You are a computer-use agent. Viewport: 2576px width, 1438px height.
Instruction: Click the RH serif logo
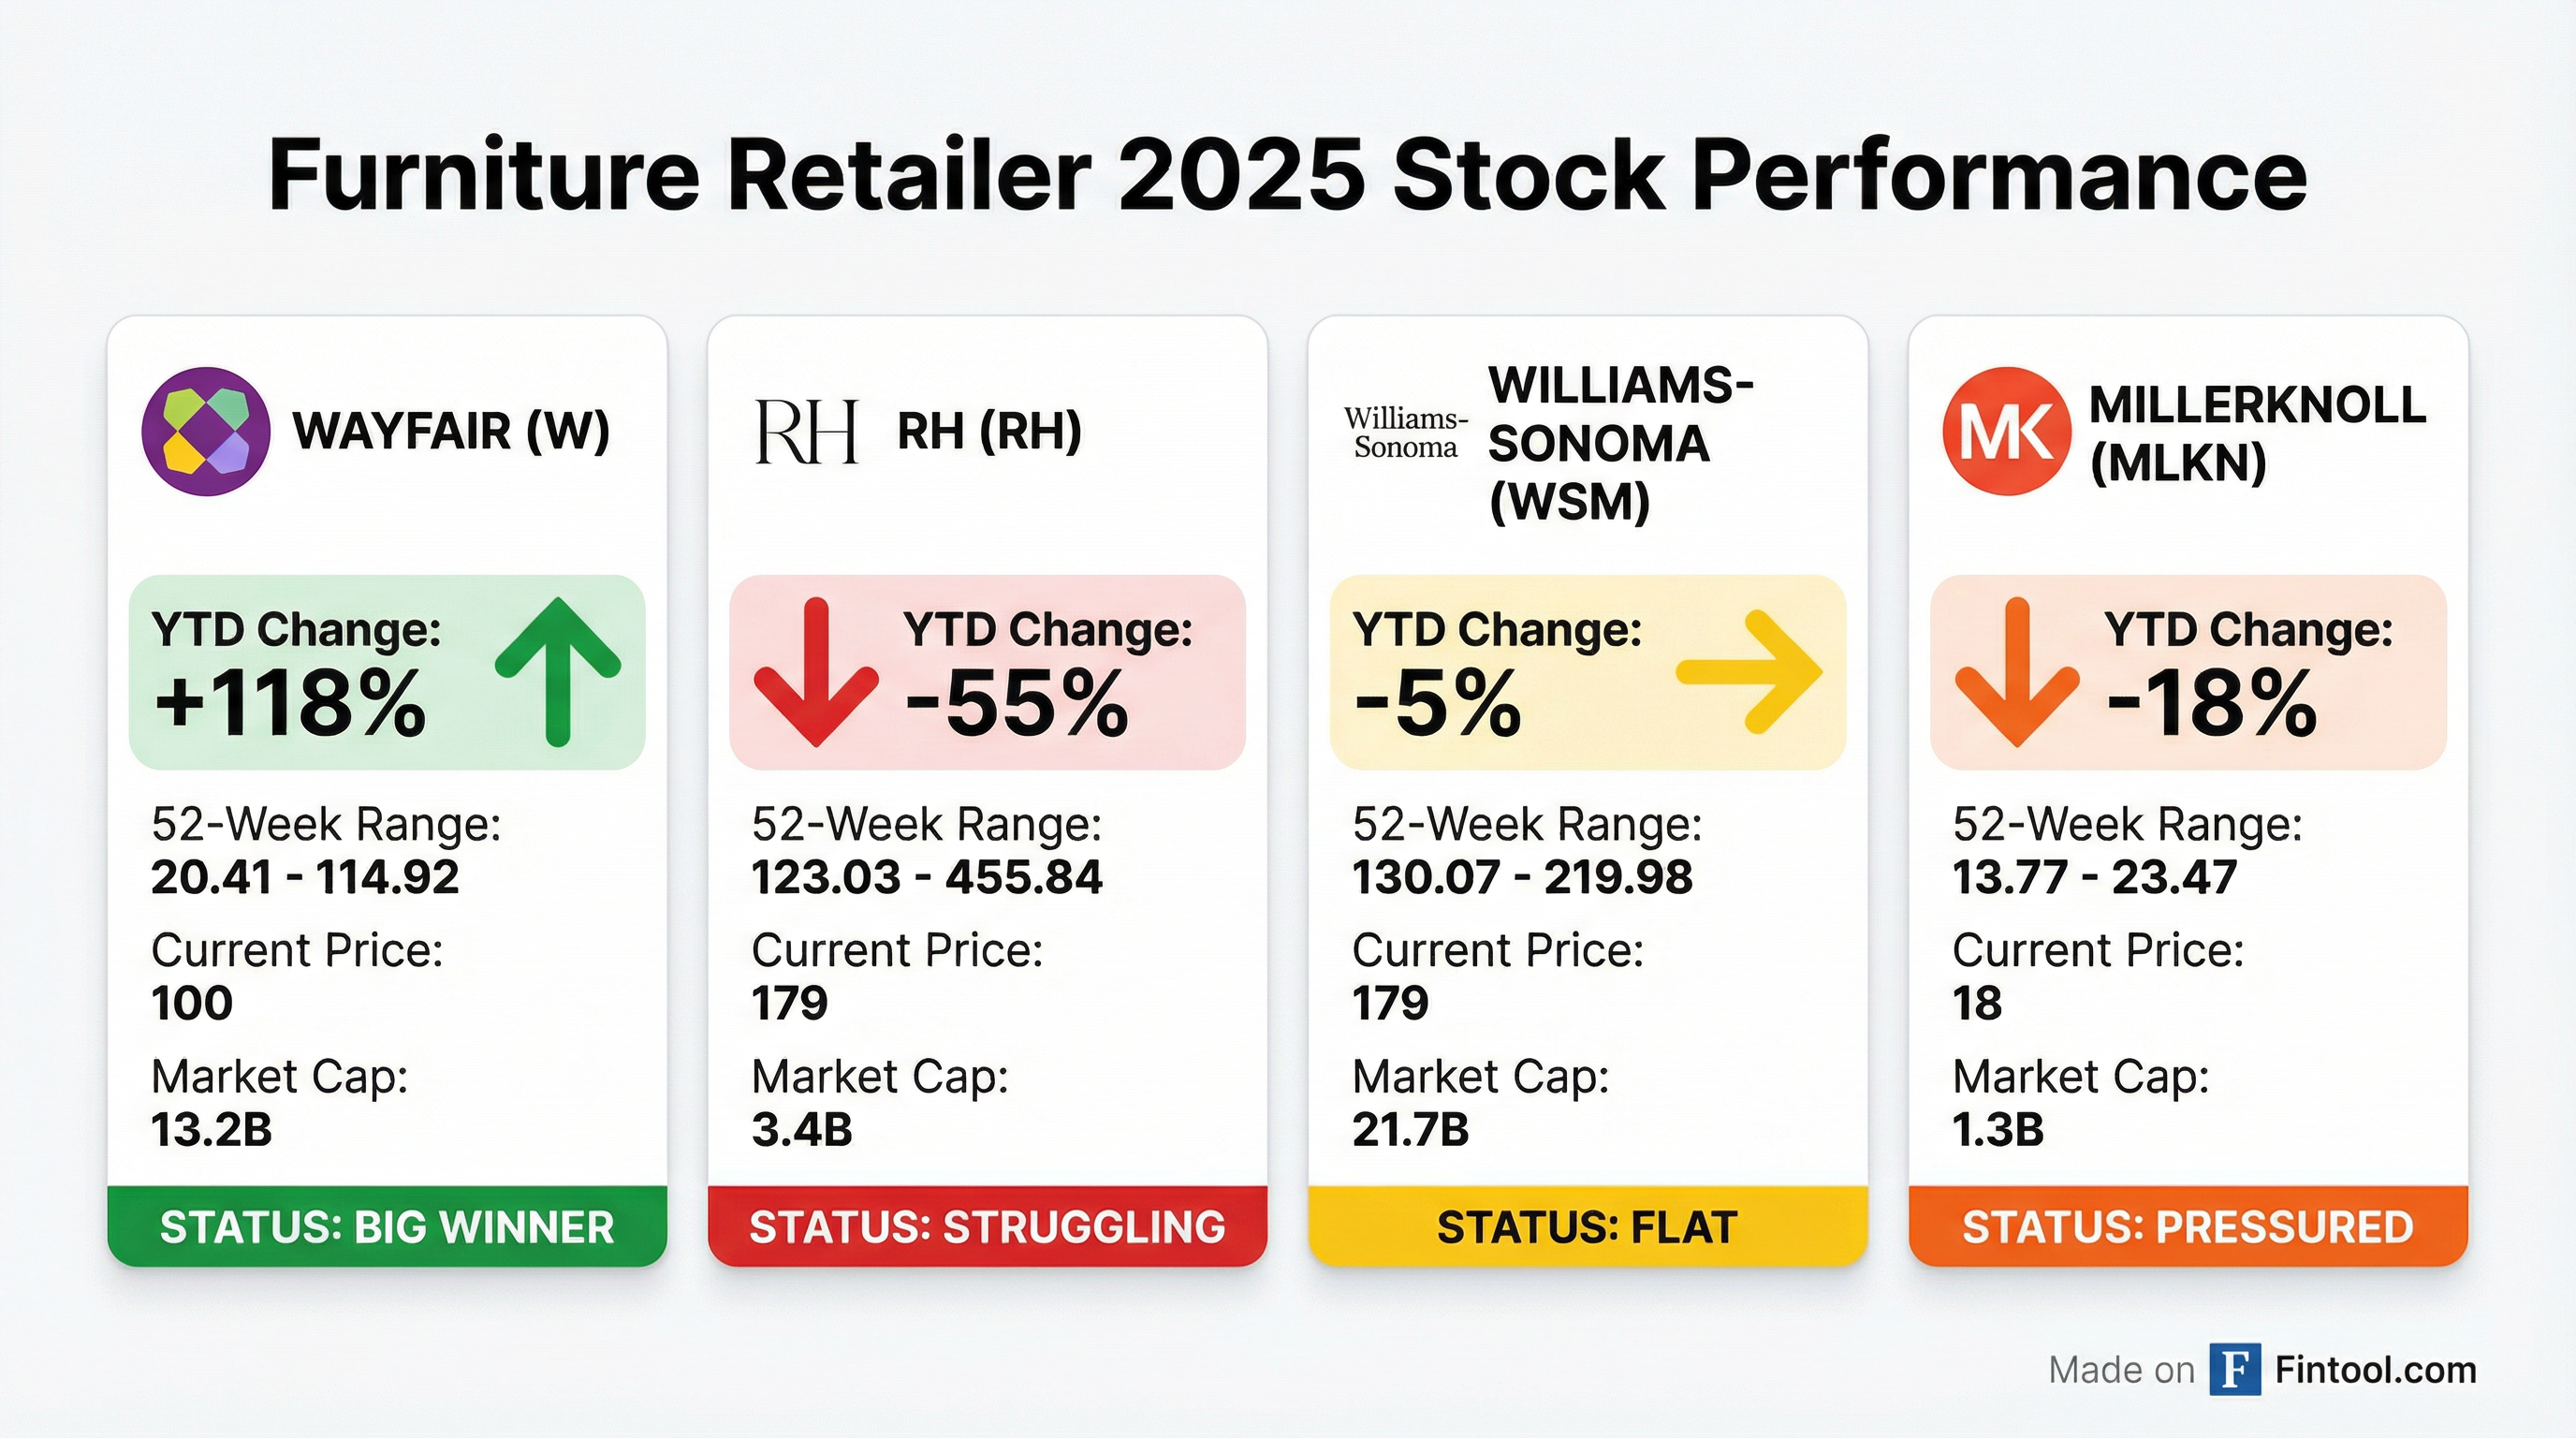click(x=806, y=432)
